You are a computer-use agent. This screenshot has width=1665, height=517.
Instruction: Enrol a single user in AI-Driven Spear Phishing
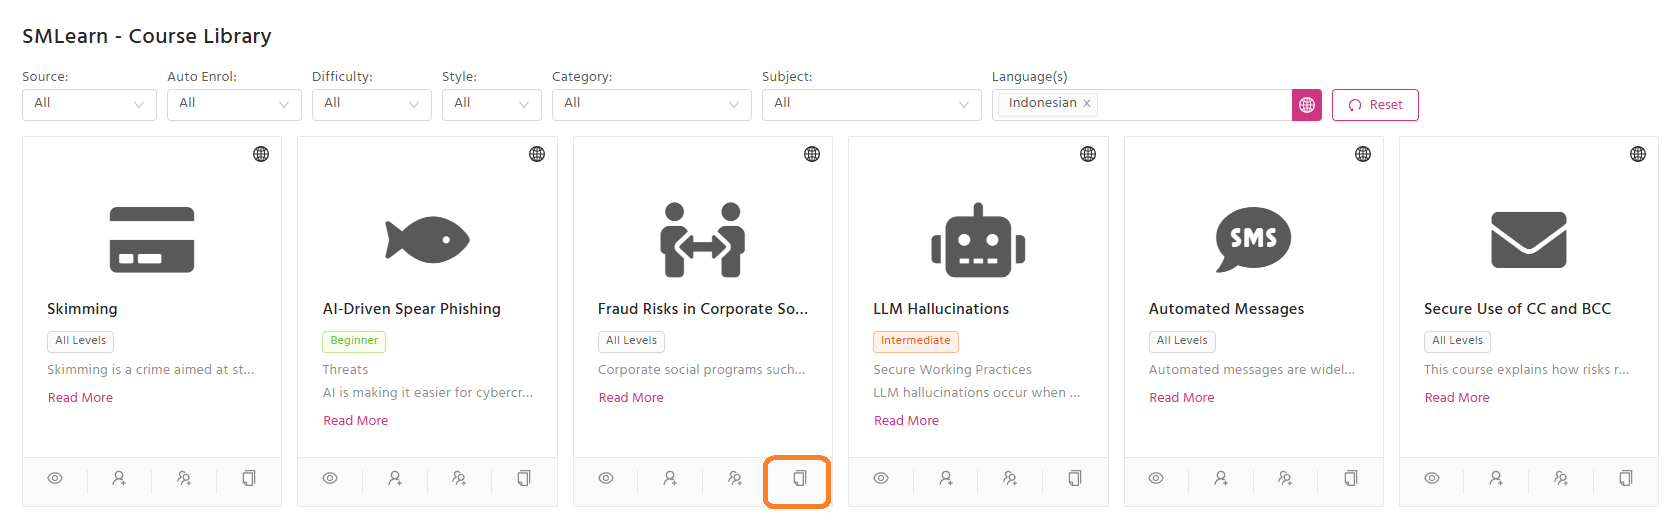395,479
